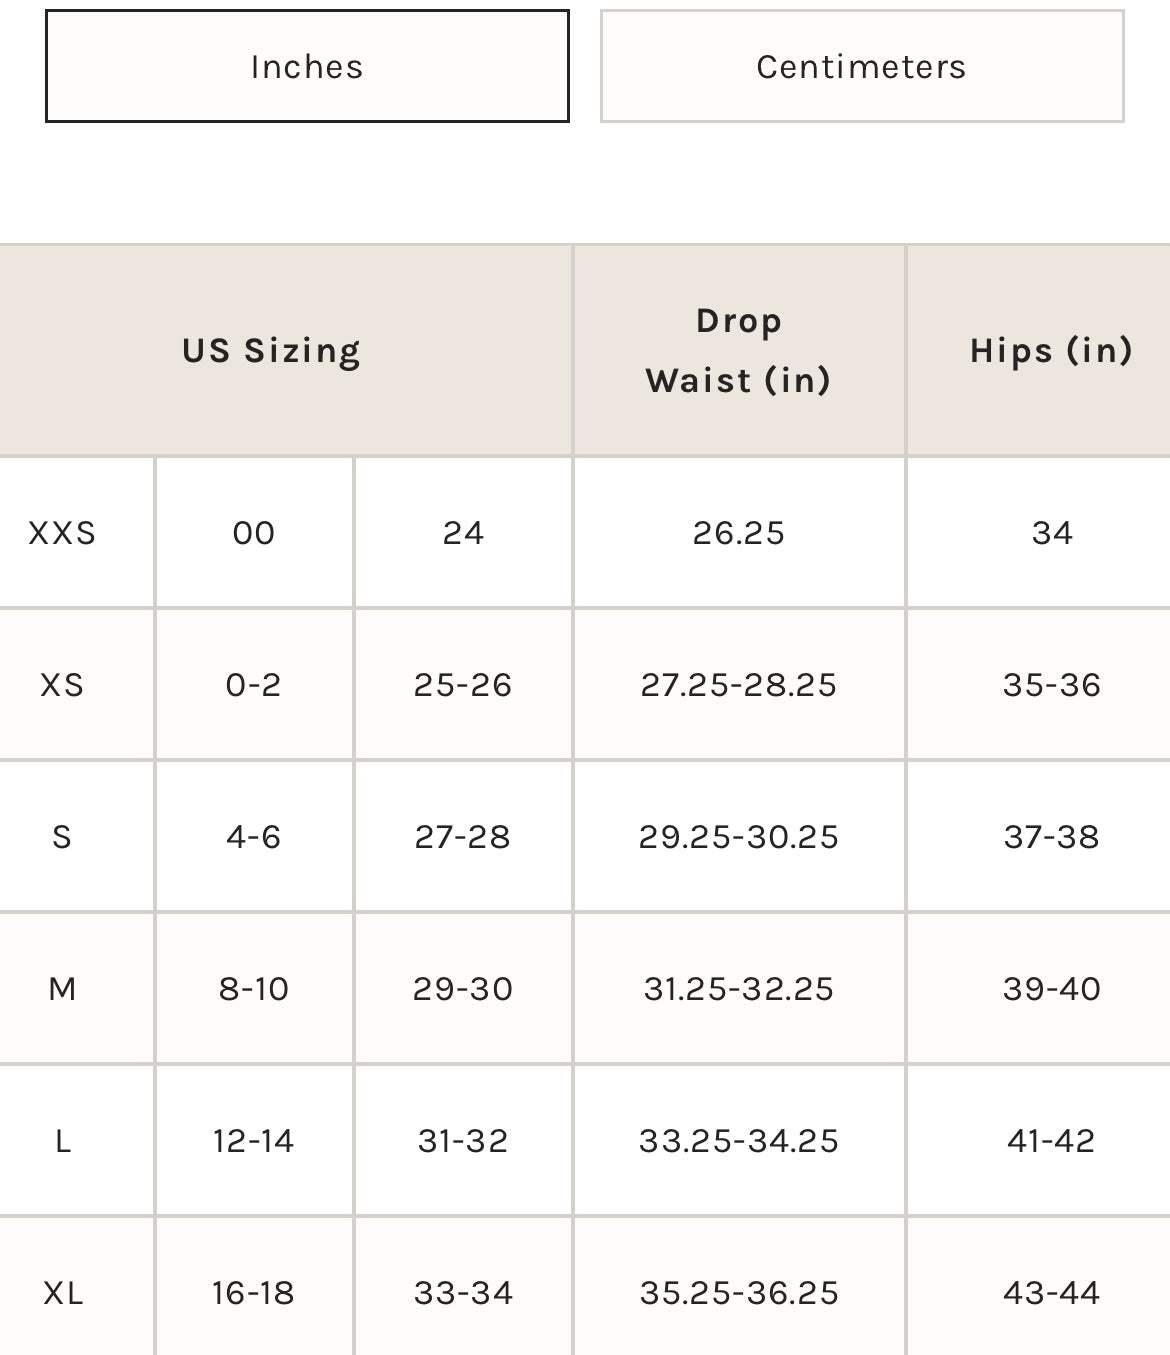Viewport: 1170px width, 1355px height.
Task: Click the Hips (in) column header
Action: click(1050, 351)
